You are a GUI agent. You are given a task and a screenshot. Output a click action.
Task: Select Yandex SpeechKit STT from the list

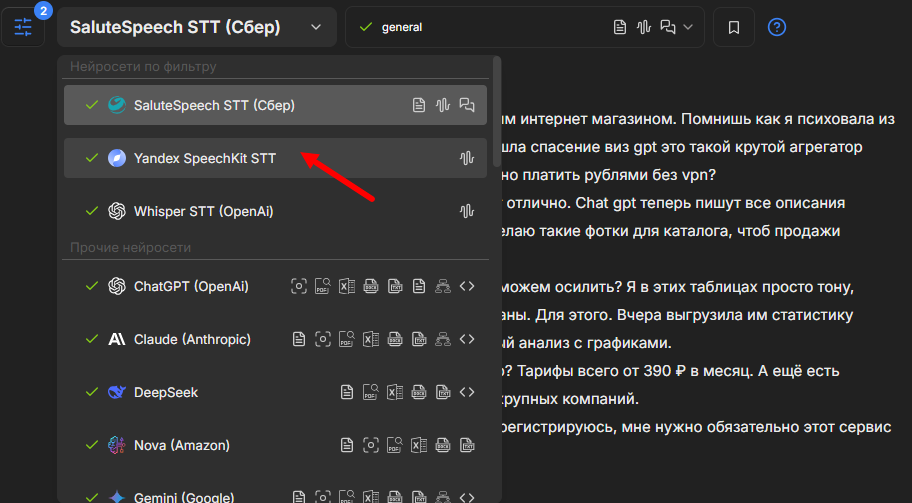[205, 158]
